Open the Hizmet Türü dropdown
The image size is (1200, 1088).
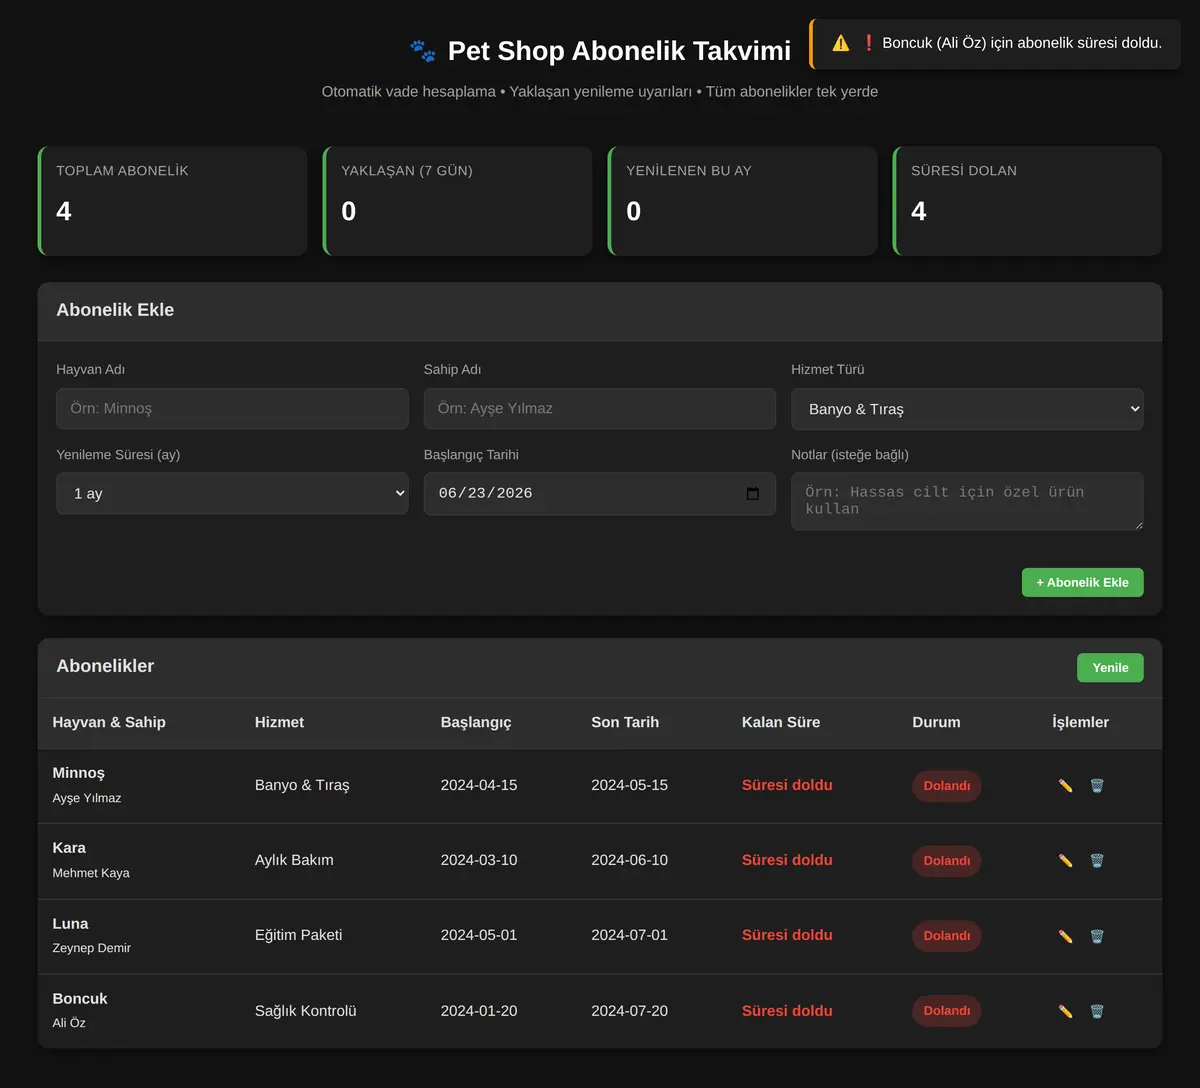point(967,409)
